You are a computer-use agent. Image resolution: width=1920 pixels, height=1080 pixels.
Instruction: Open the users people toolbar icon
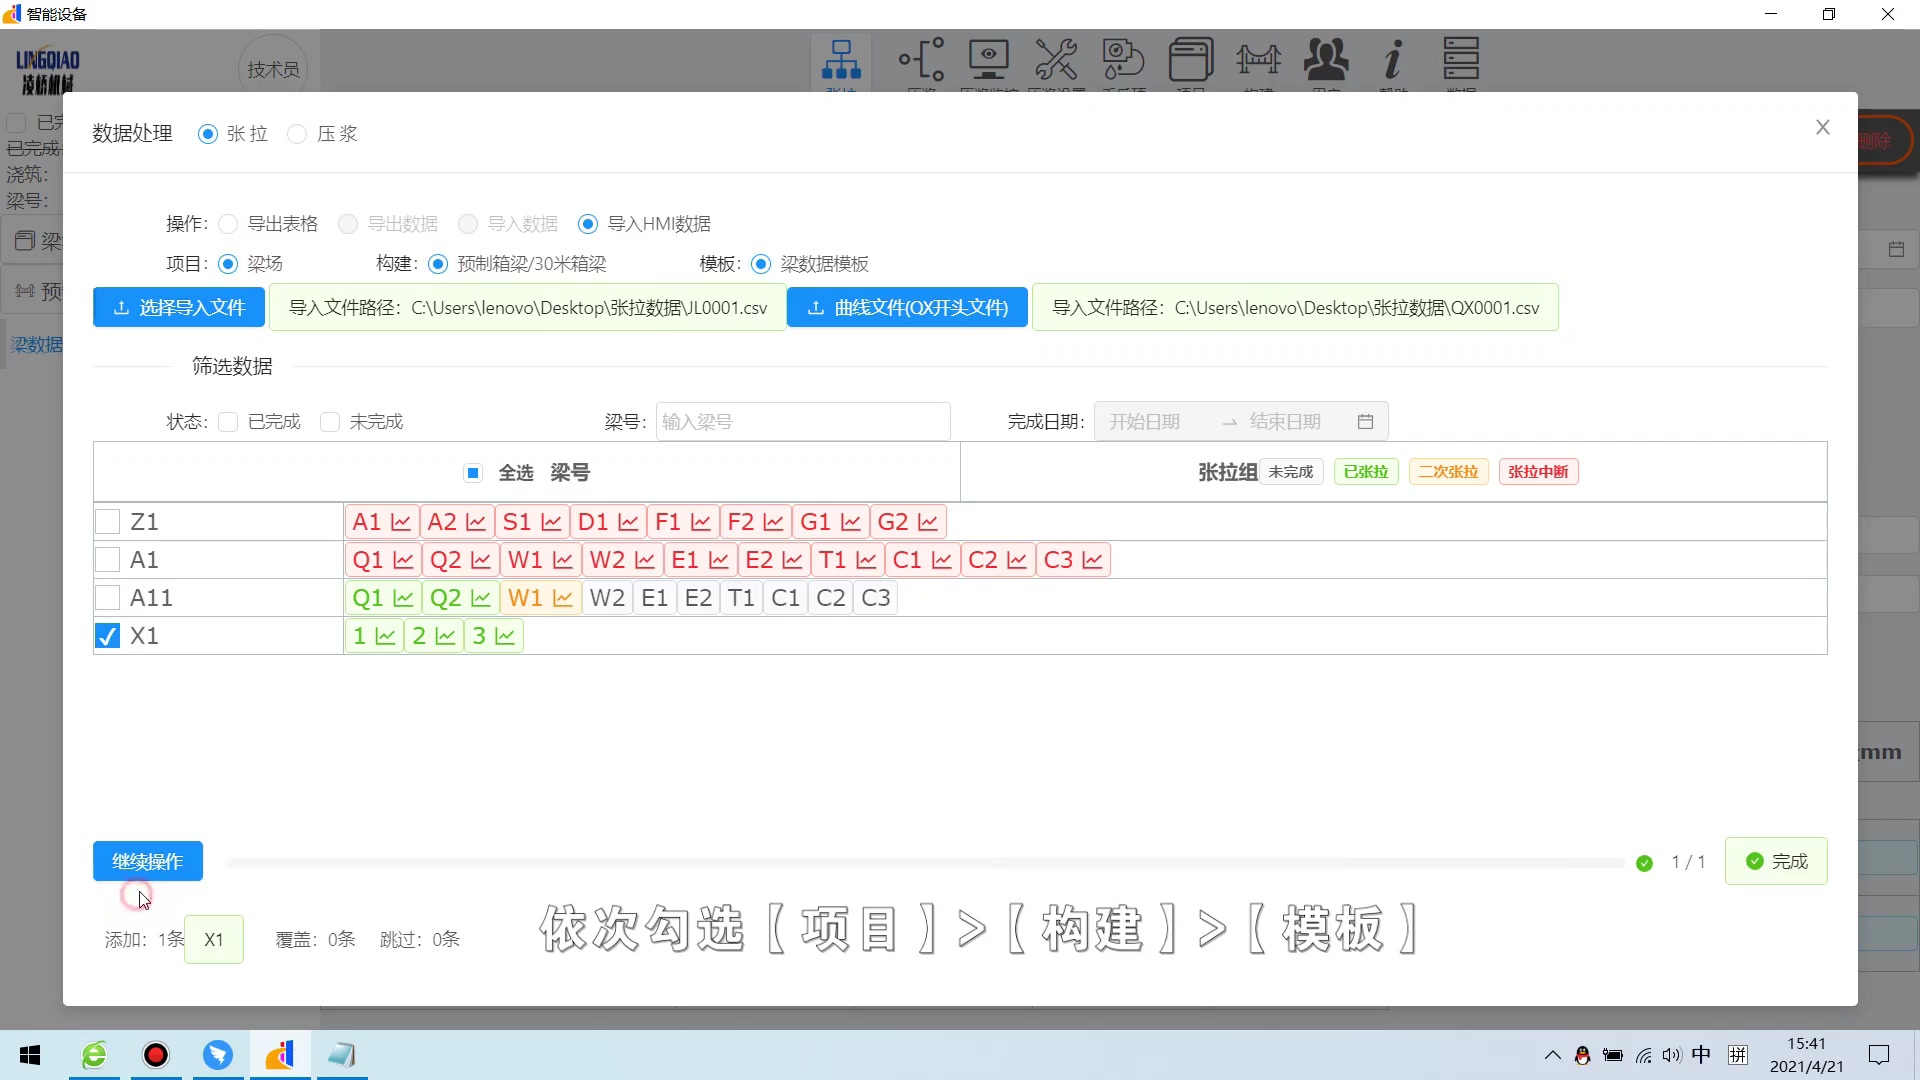(1326, 60)
